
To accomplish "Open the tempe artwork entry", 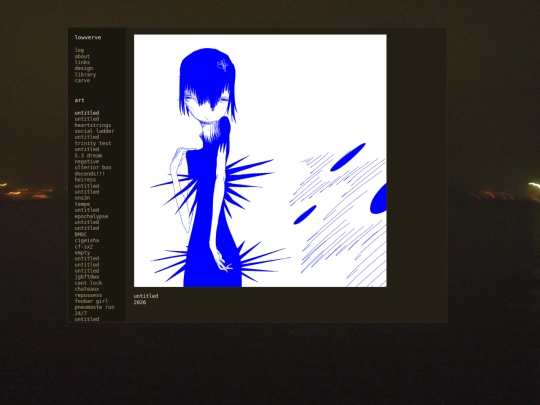I will pyautogui.click(x=82, y=204).
